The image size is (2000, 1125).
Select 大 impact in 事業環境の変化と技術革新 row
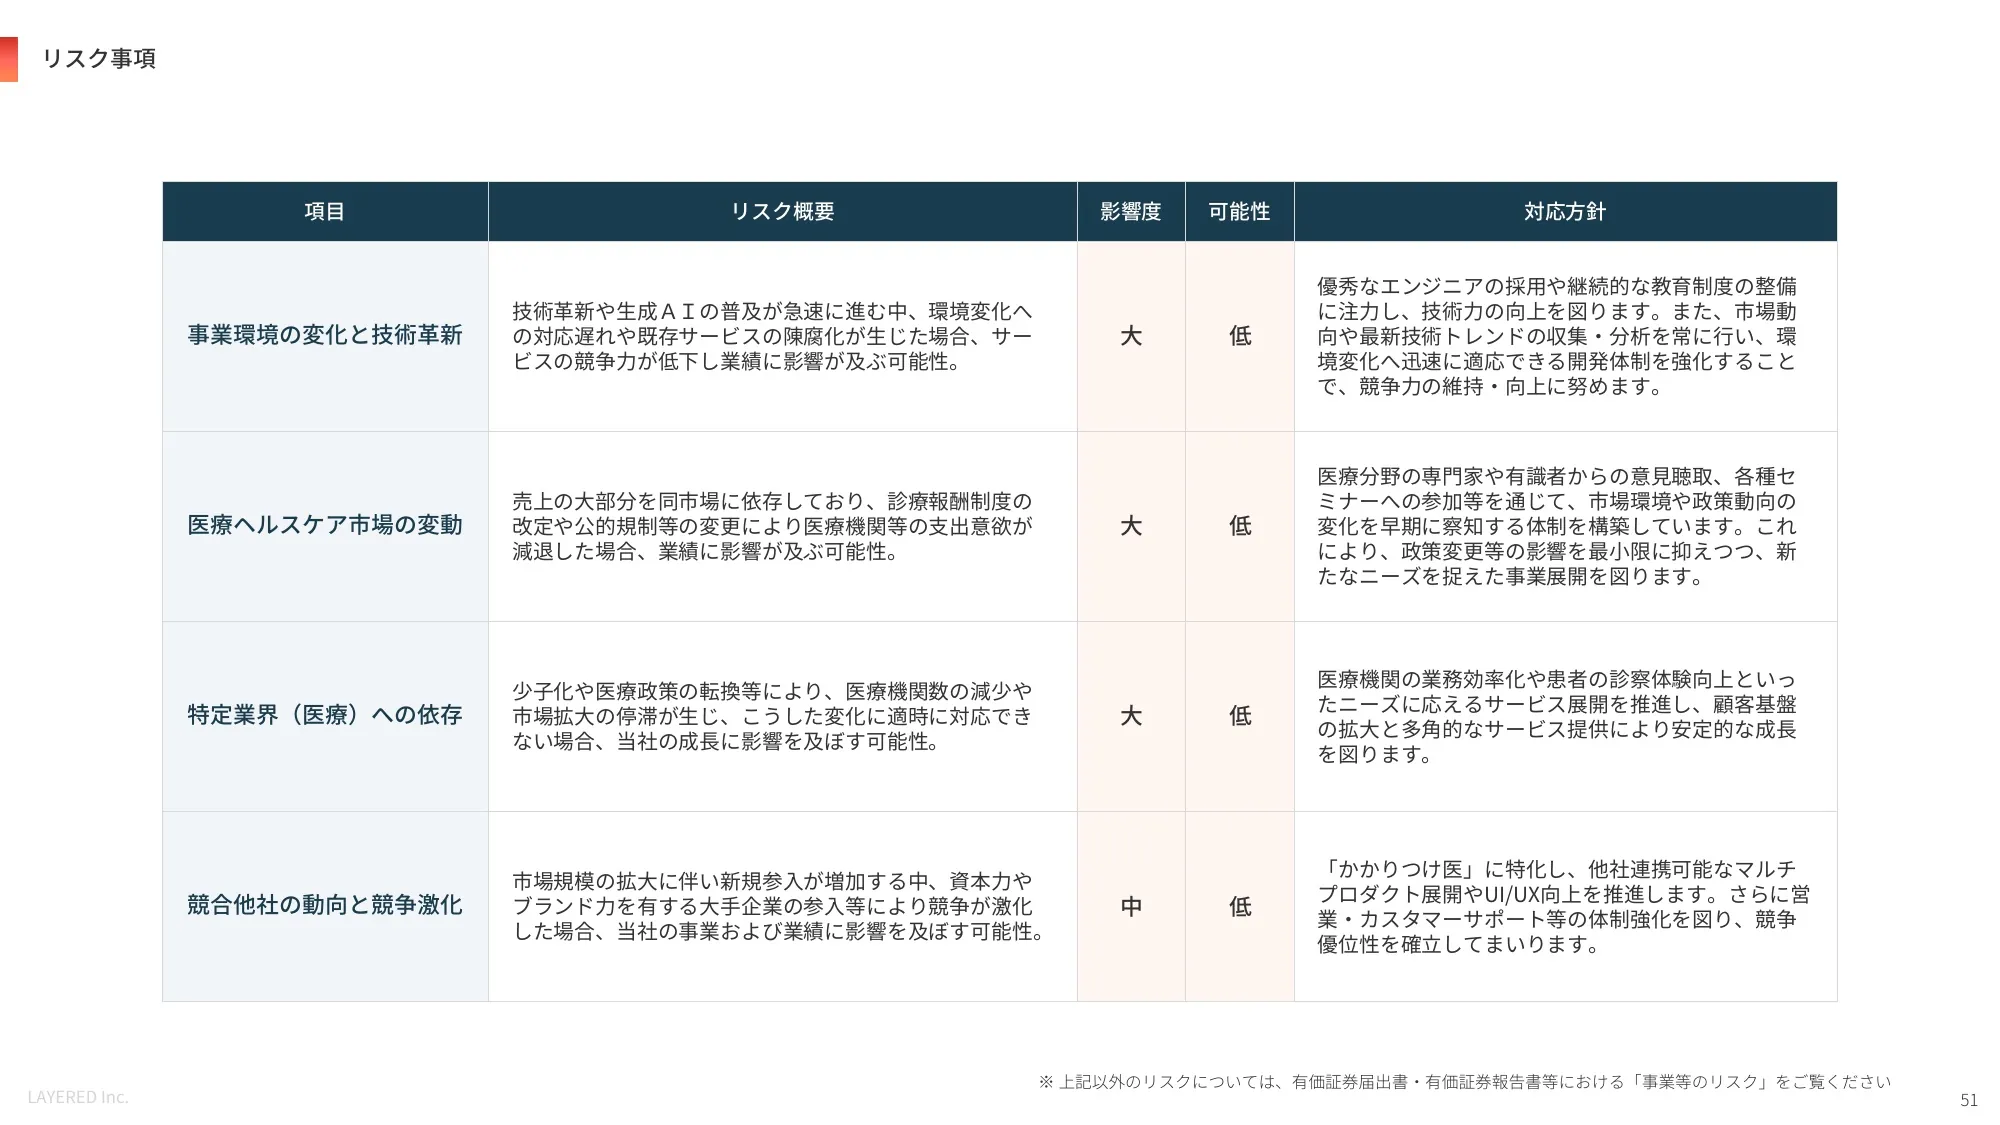[x=1131, y=336]
